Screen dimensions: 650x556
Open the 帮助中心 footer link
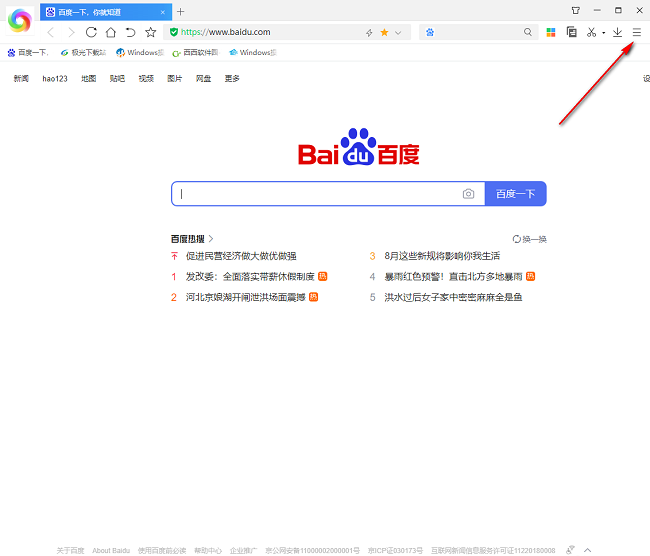click(208, 551)
